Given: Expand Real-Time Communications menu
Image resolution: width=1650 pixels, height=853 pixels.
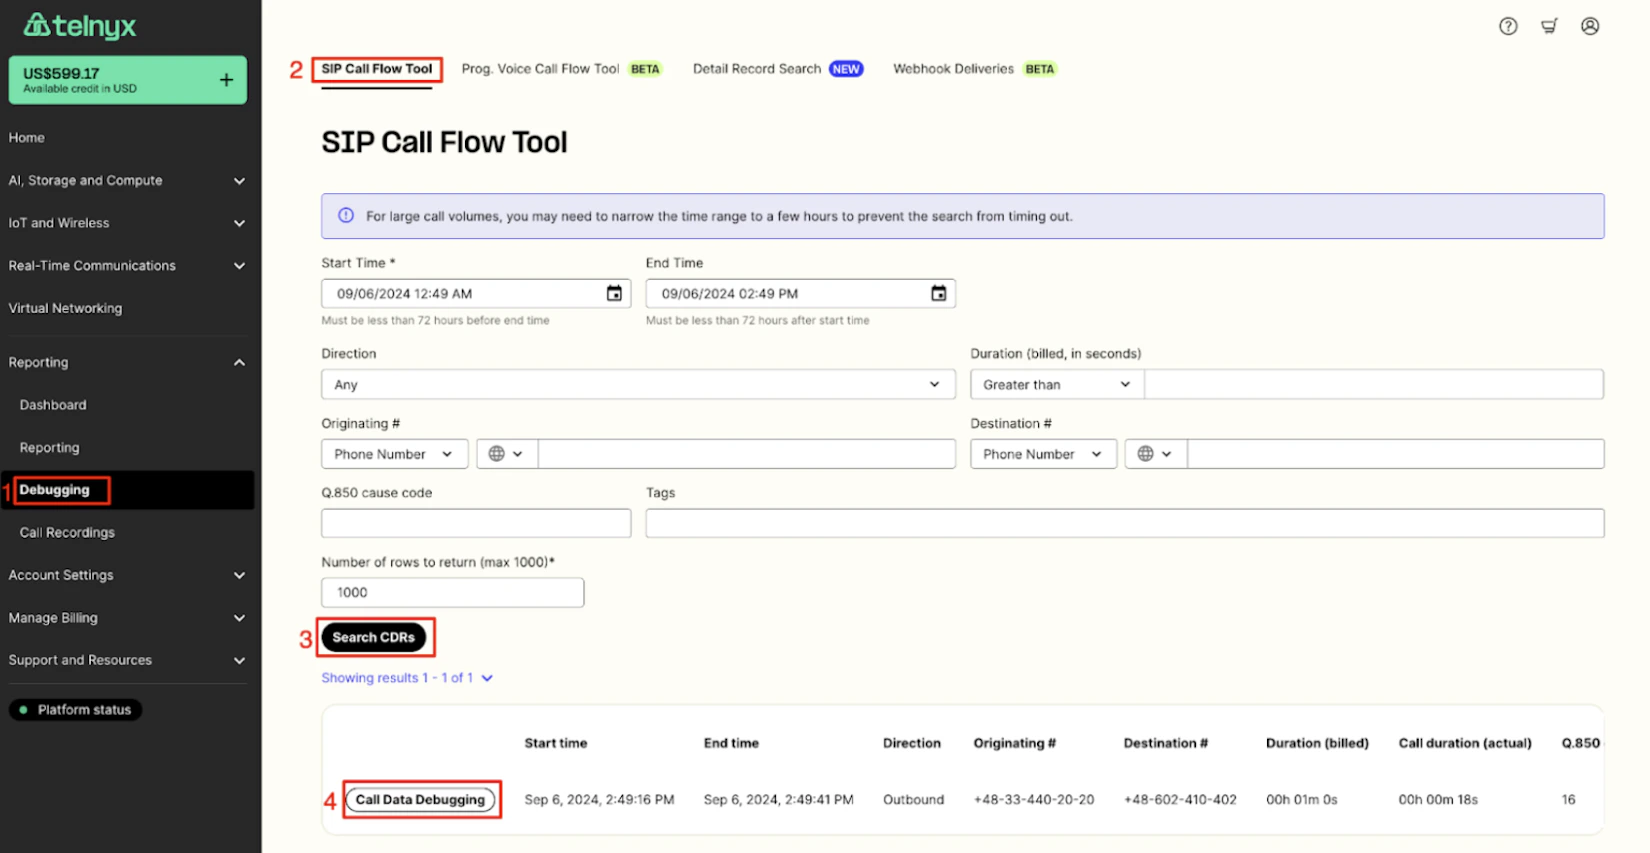Looking at the screenshot, I should (127, 266).
